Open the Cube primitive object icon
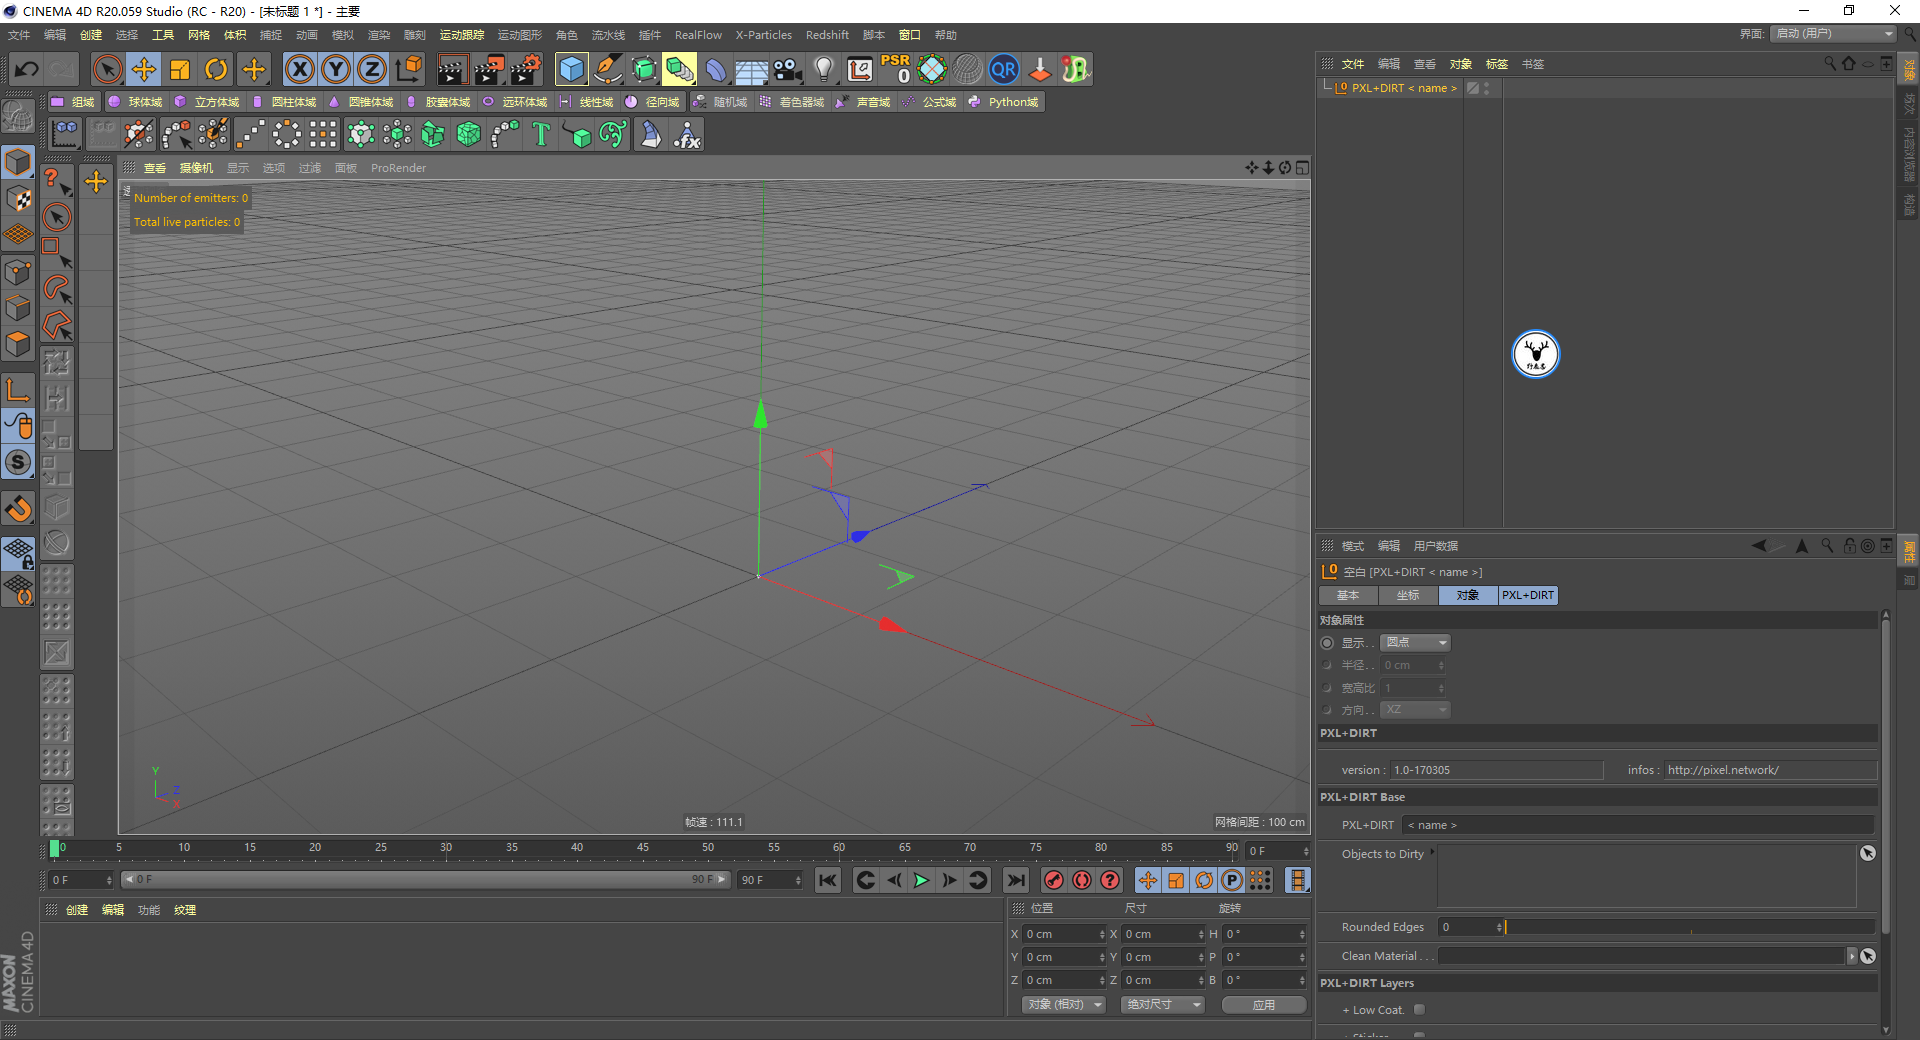 click(571, 69)
